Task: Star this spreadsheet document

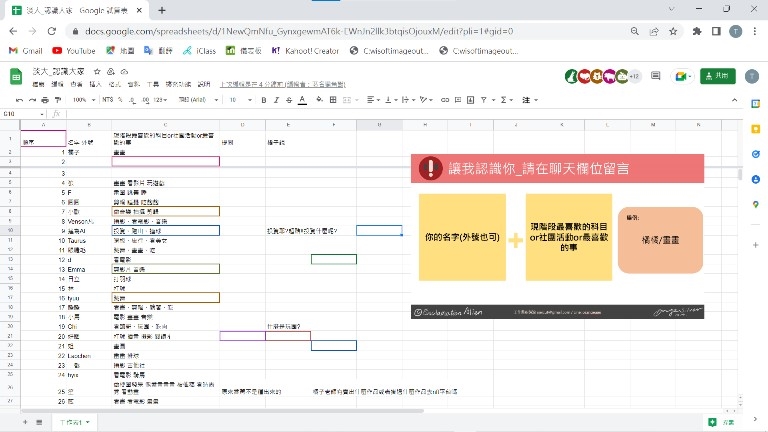Action: pyautogui.click(x=98, y=71)
